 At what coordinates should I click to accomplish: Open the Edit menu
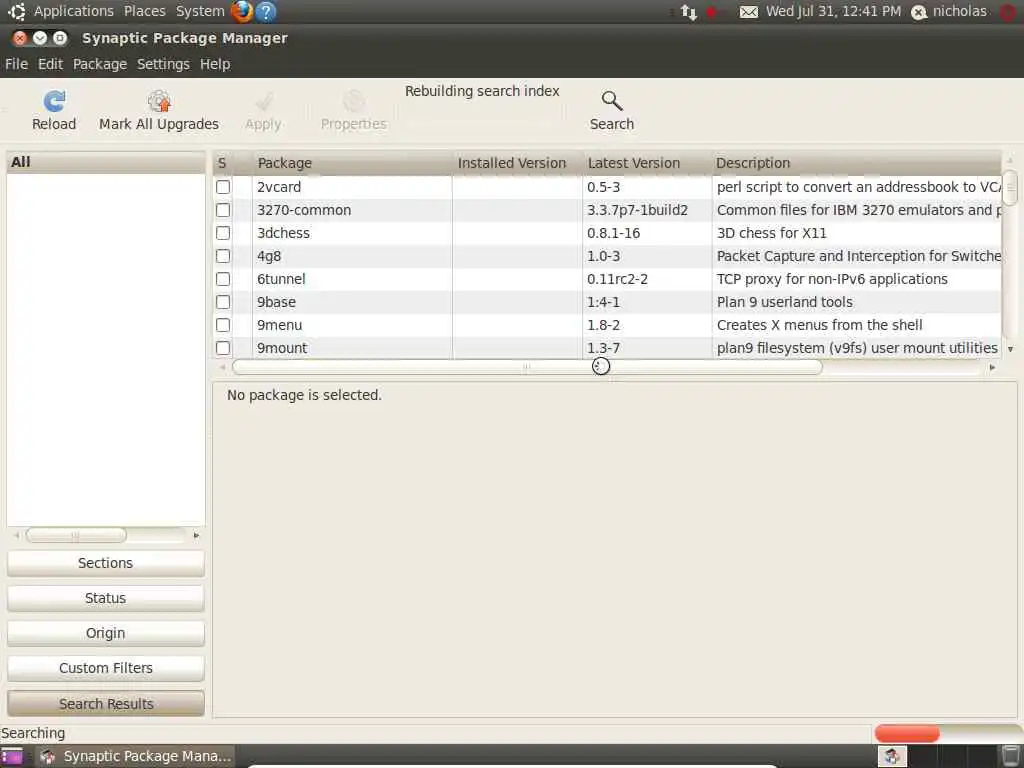coord(50,64)
